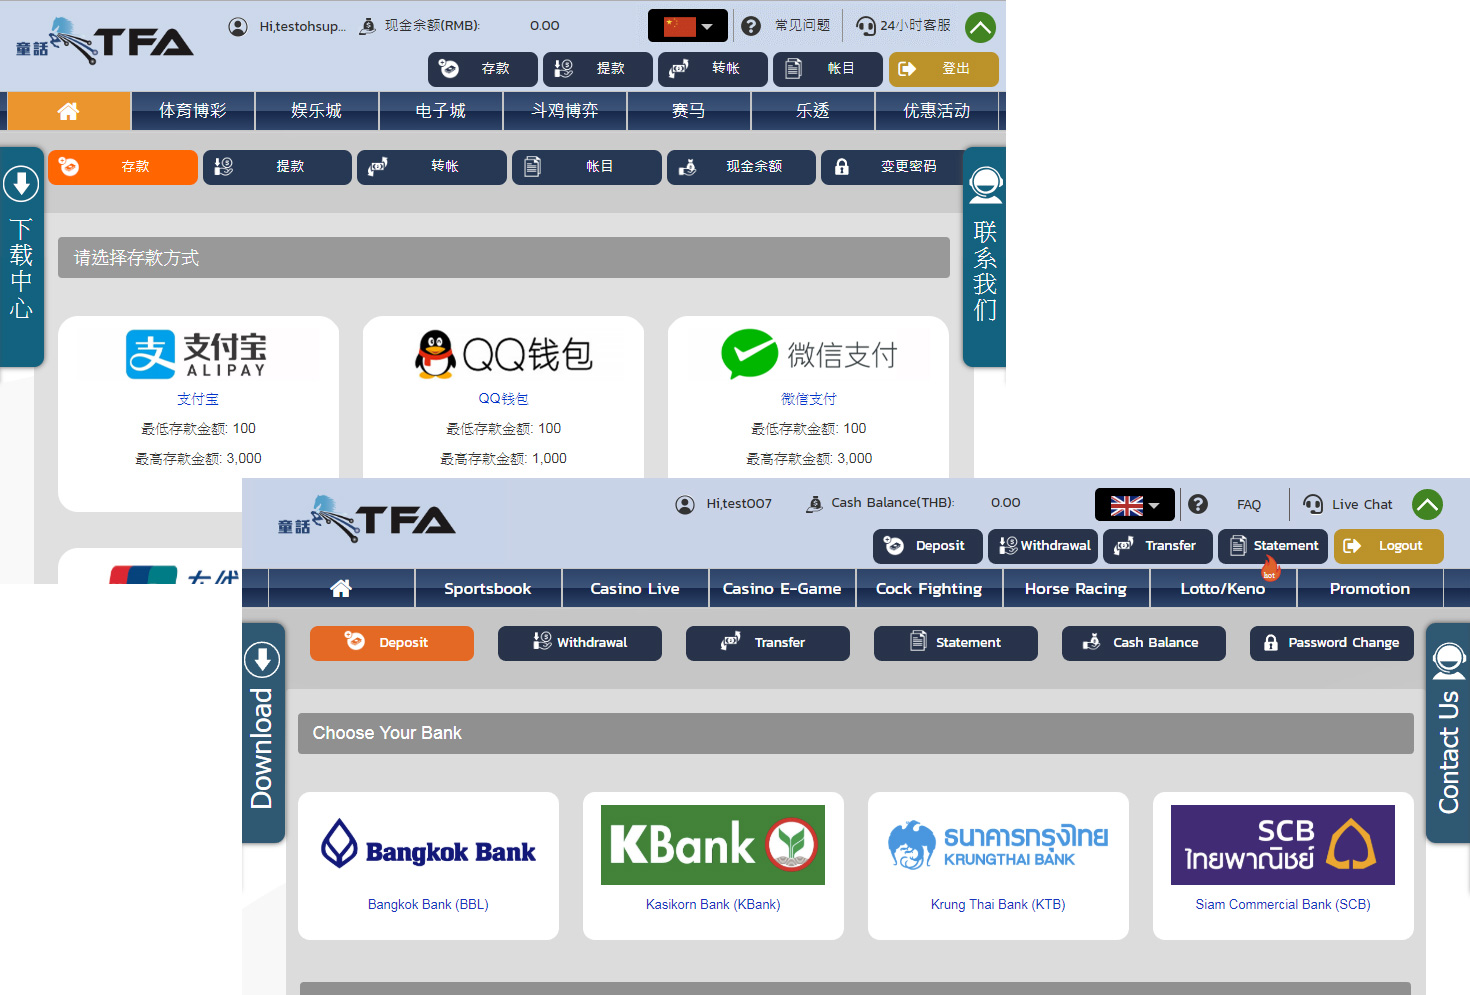Image resolution: width=1470 pixels, height=995 pixels.
Task: Click money bag icon beside 现金余额(RMB)
Action: [368, 26]
